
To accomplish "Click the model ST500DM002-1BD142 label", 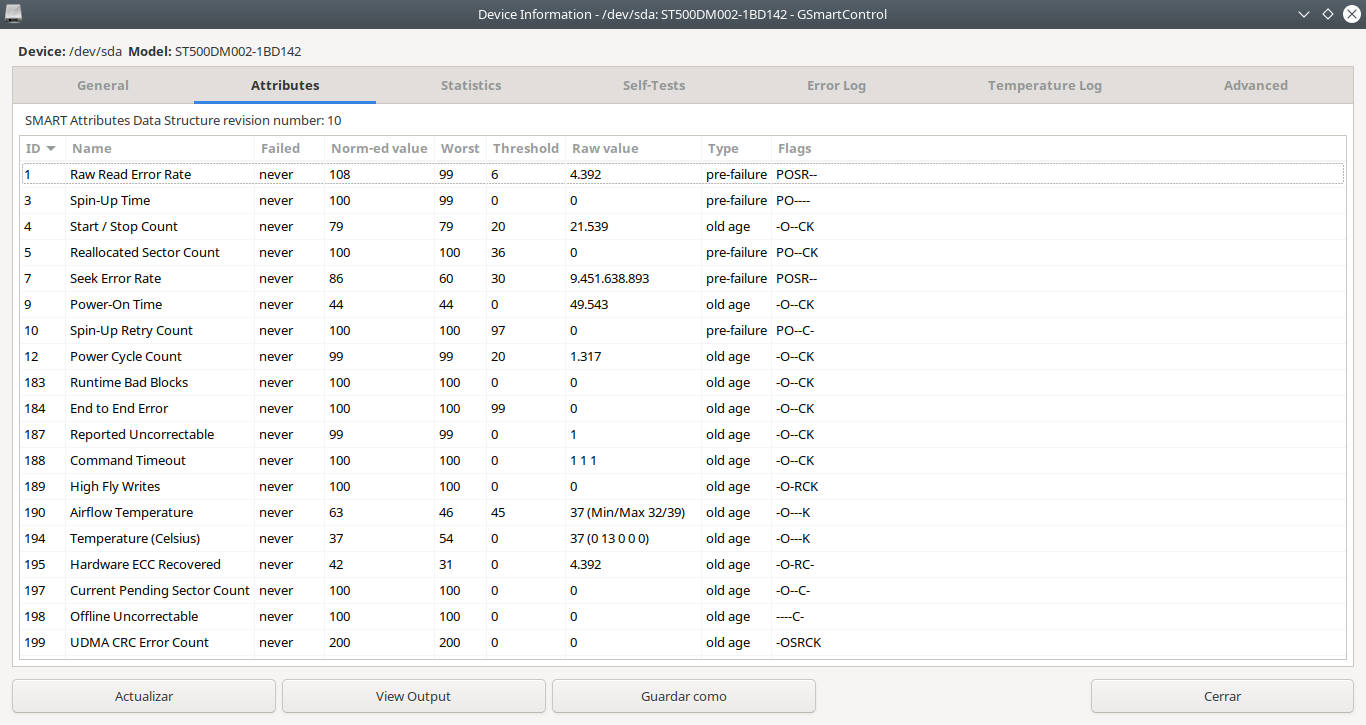I will click(238, 51).
